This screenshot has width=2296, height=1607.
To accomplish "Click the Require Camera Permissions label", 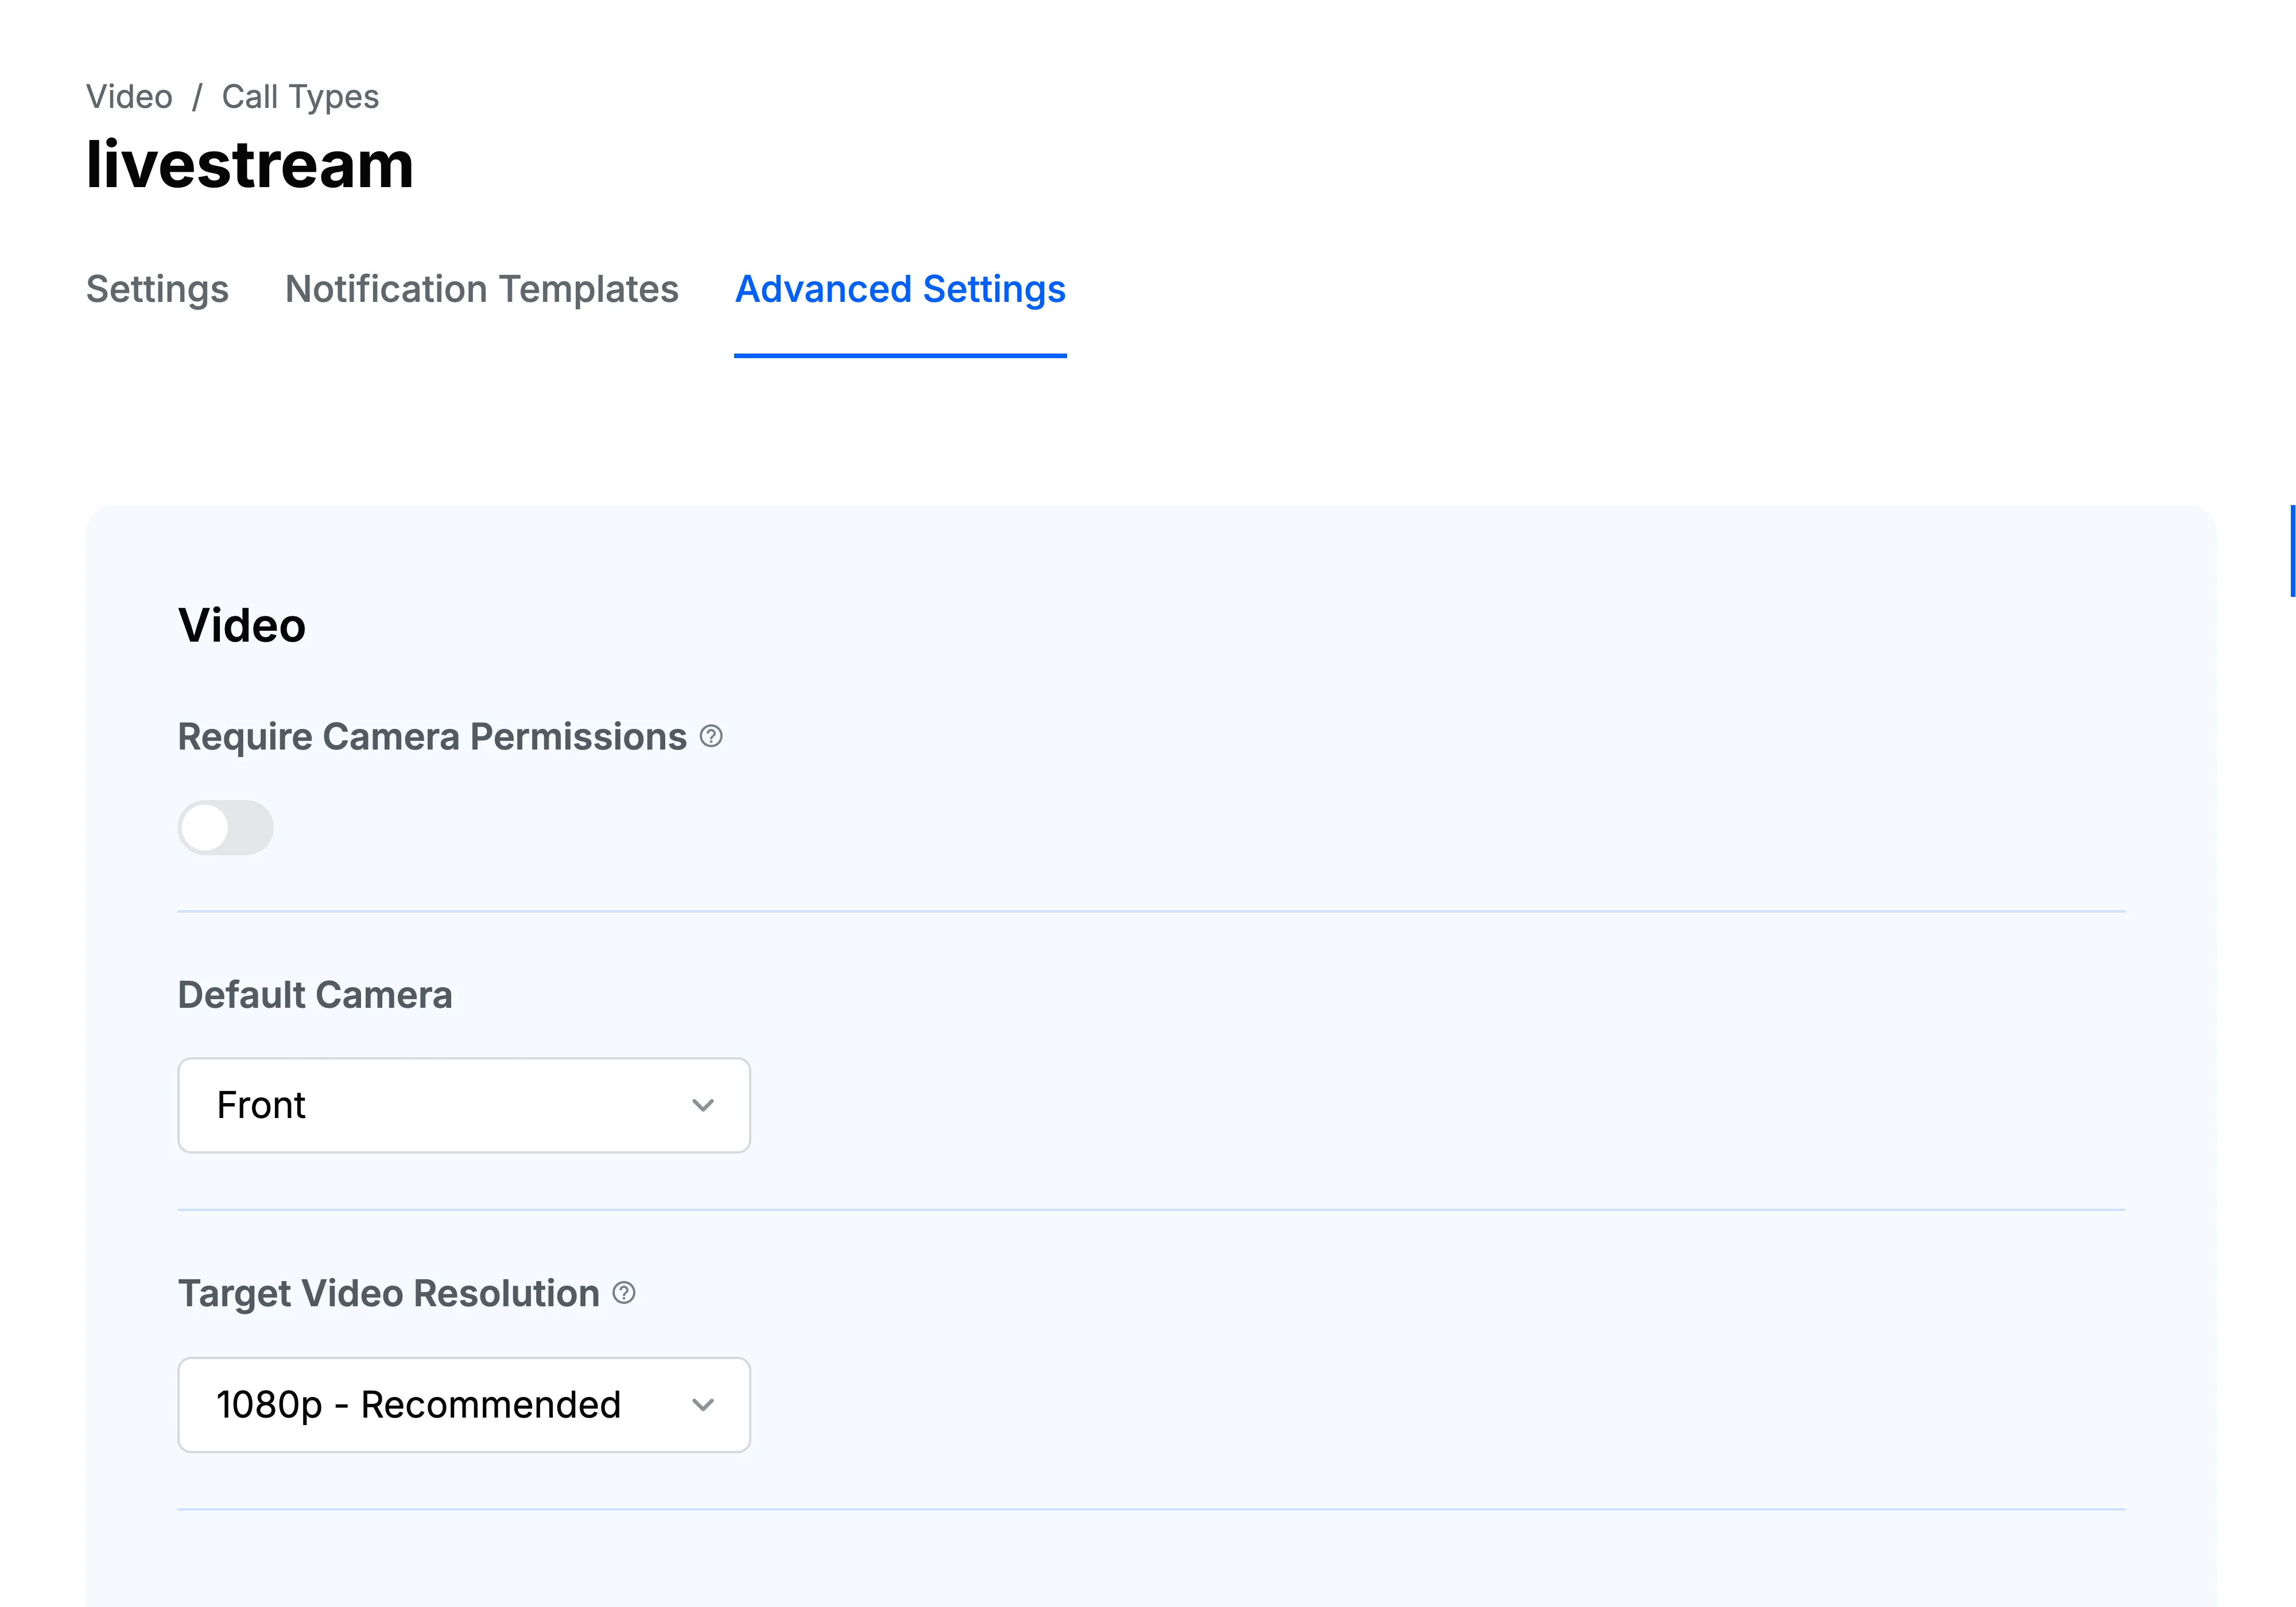I will [x=432, y=737].
